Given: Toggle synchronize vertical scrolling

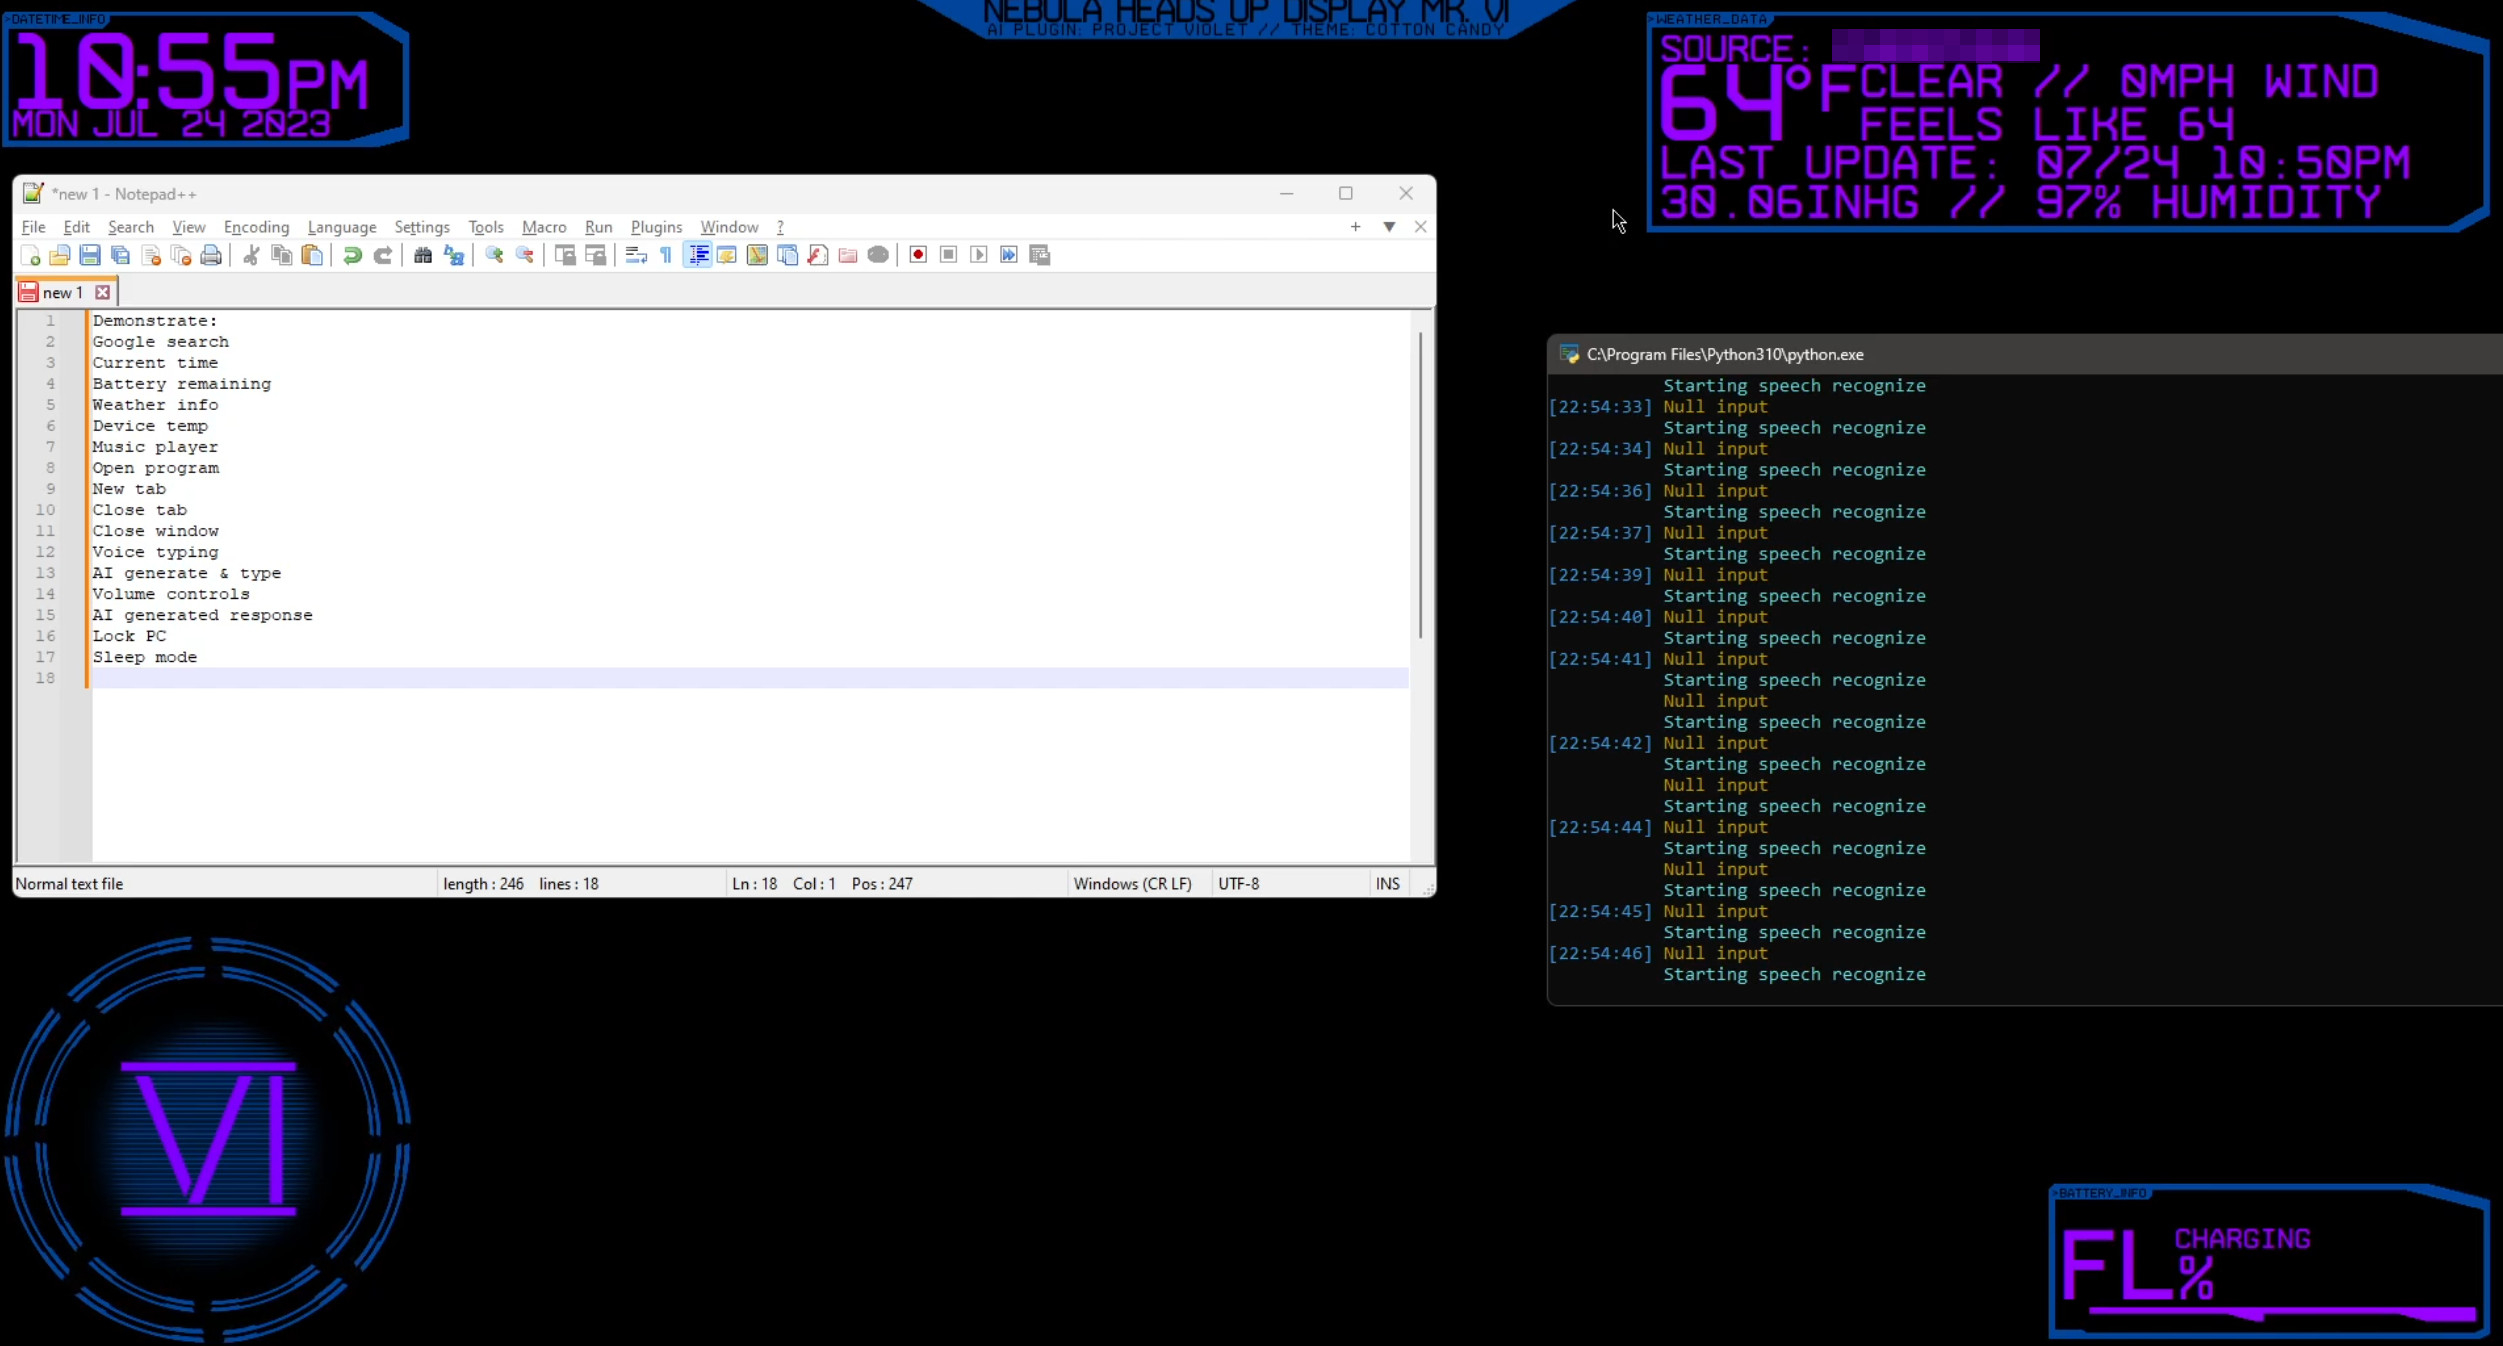Looking at the screenshot, I should tap(565, 255).
